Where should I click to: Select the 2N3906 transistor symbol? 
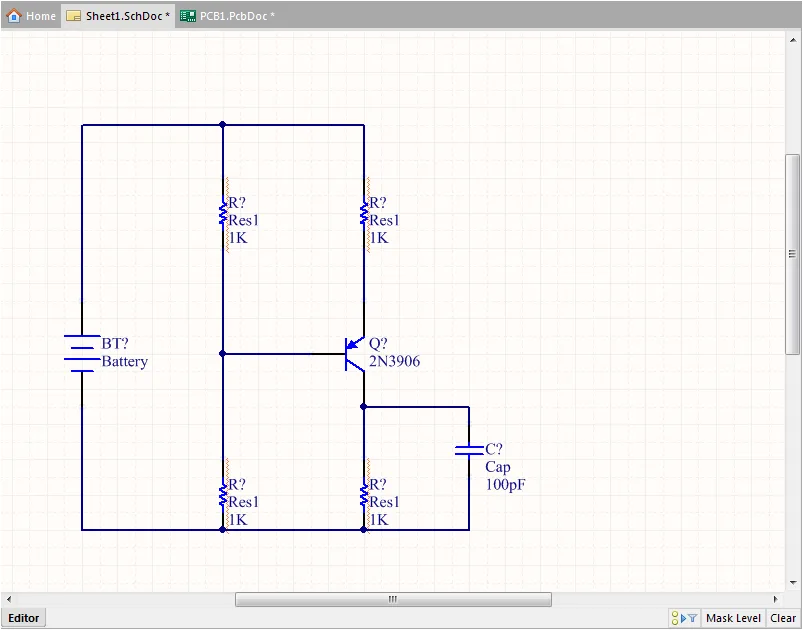[355, 353]
